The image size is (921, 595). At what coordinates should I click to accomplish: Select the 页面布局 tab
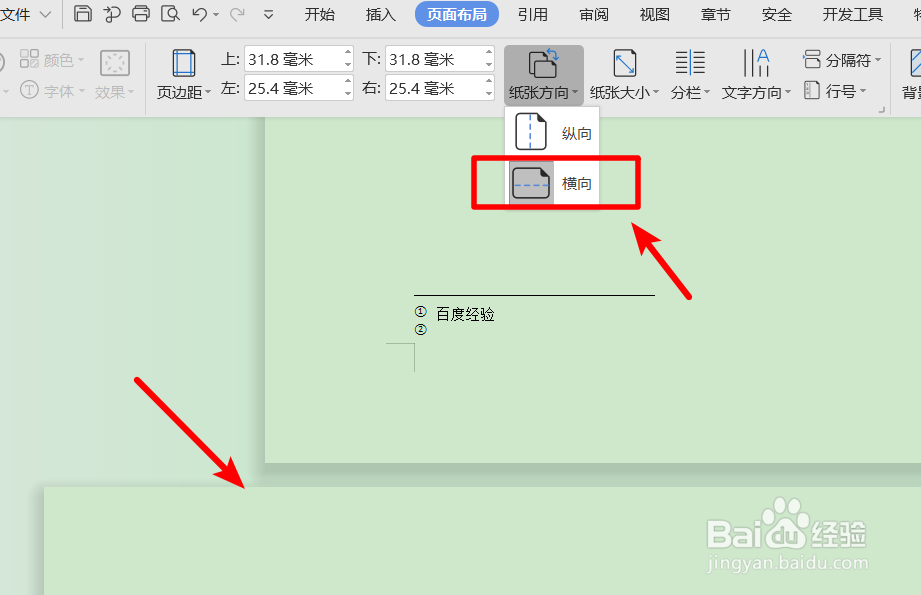[456, 14]
